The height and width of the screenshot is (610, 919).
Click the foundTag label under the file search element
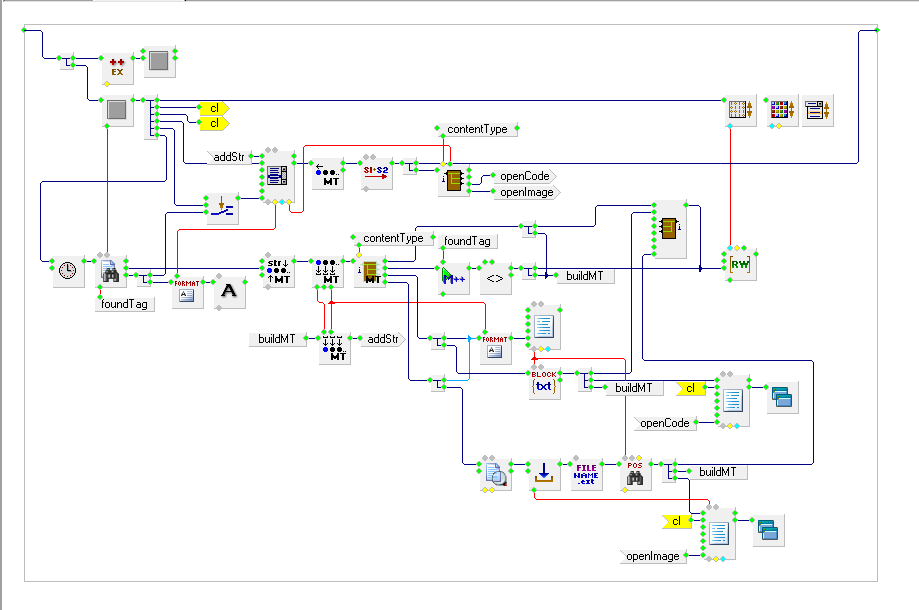pyautogui.click(x=124, y=304)
